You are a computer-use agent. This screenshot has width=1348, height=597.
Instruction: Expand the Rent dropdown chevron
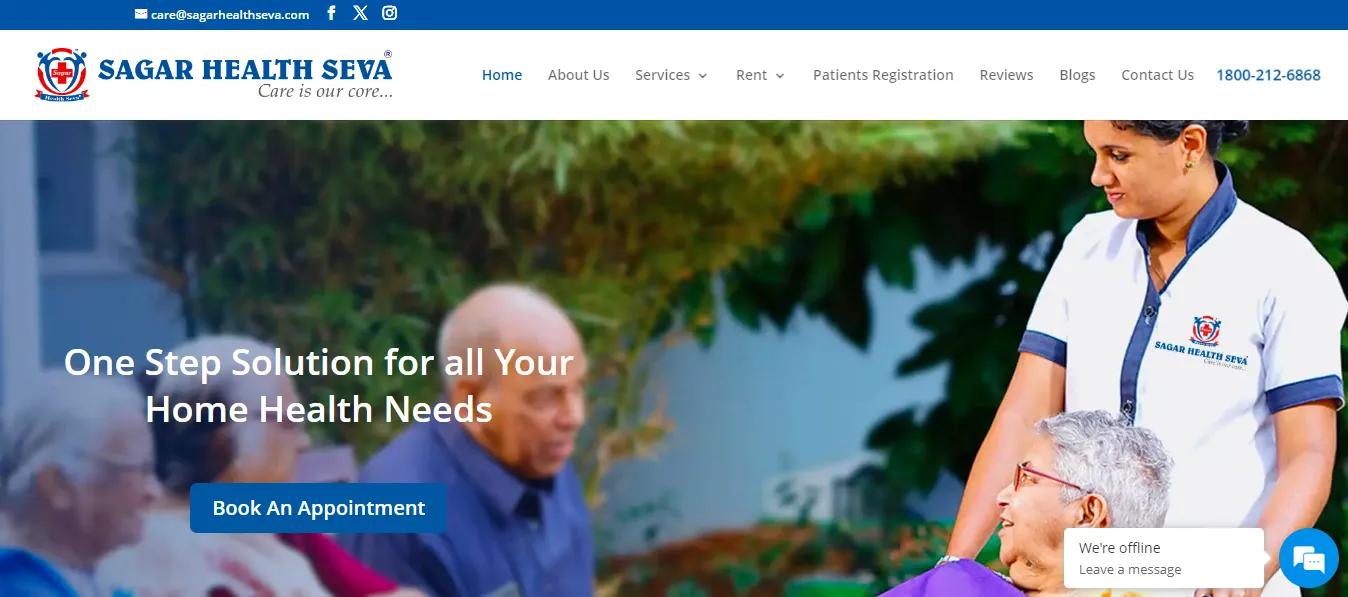780,76
